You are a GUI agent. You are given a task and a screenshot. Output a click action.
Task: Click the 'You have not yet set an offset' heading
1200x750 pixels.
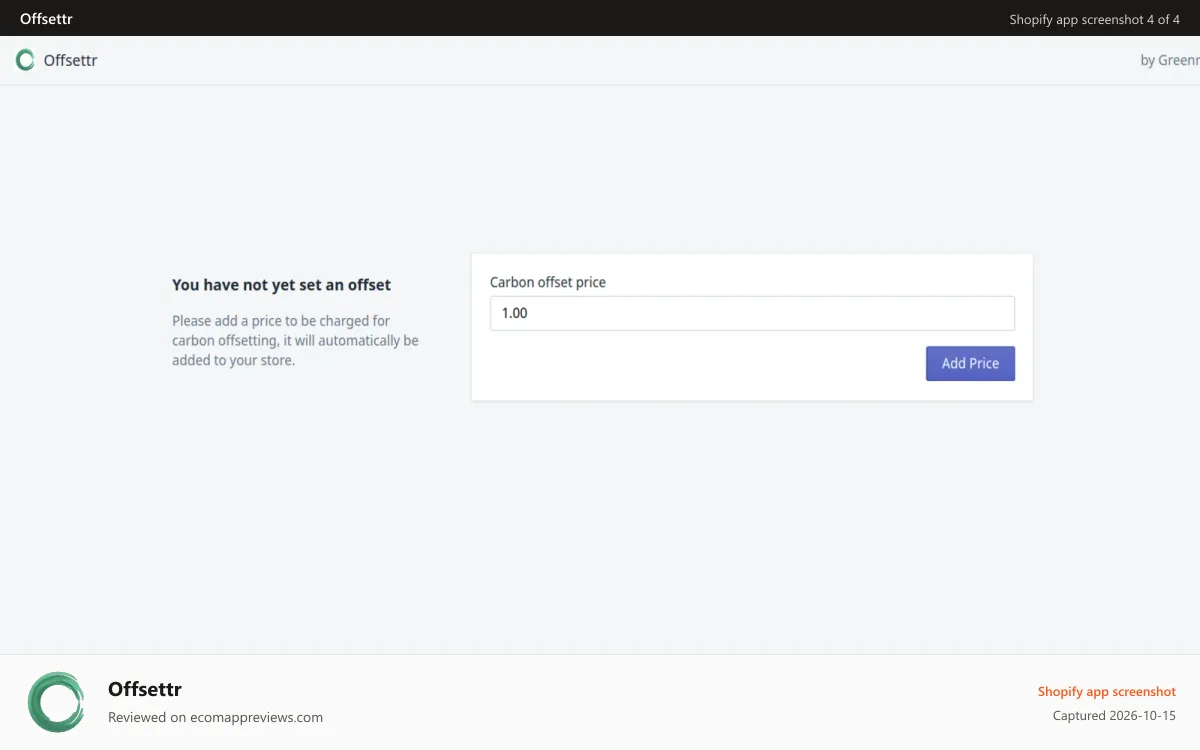(x=281, y=285)
